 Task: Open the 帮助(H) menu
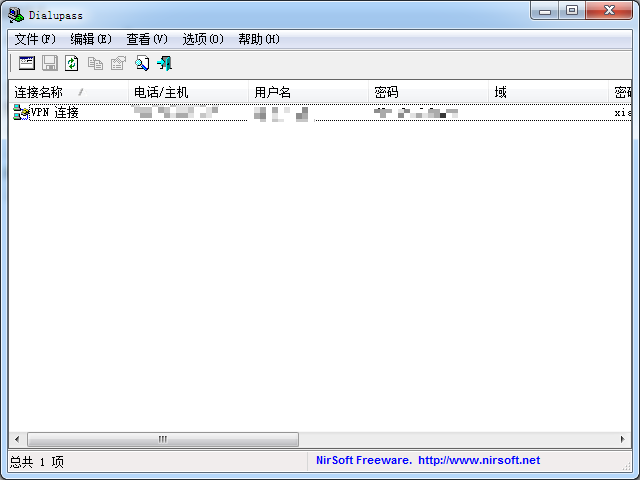(x=259, y=39)
